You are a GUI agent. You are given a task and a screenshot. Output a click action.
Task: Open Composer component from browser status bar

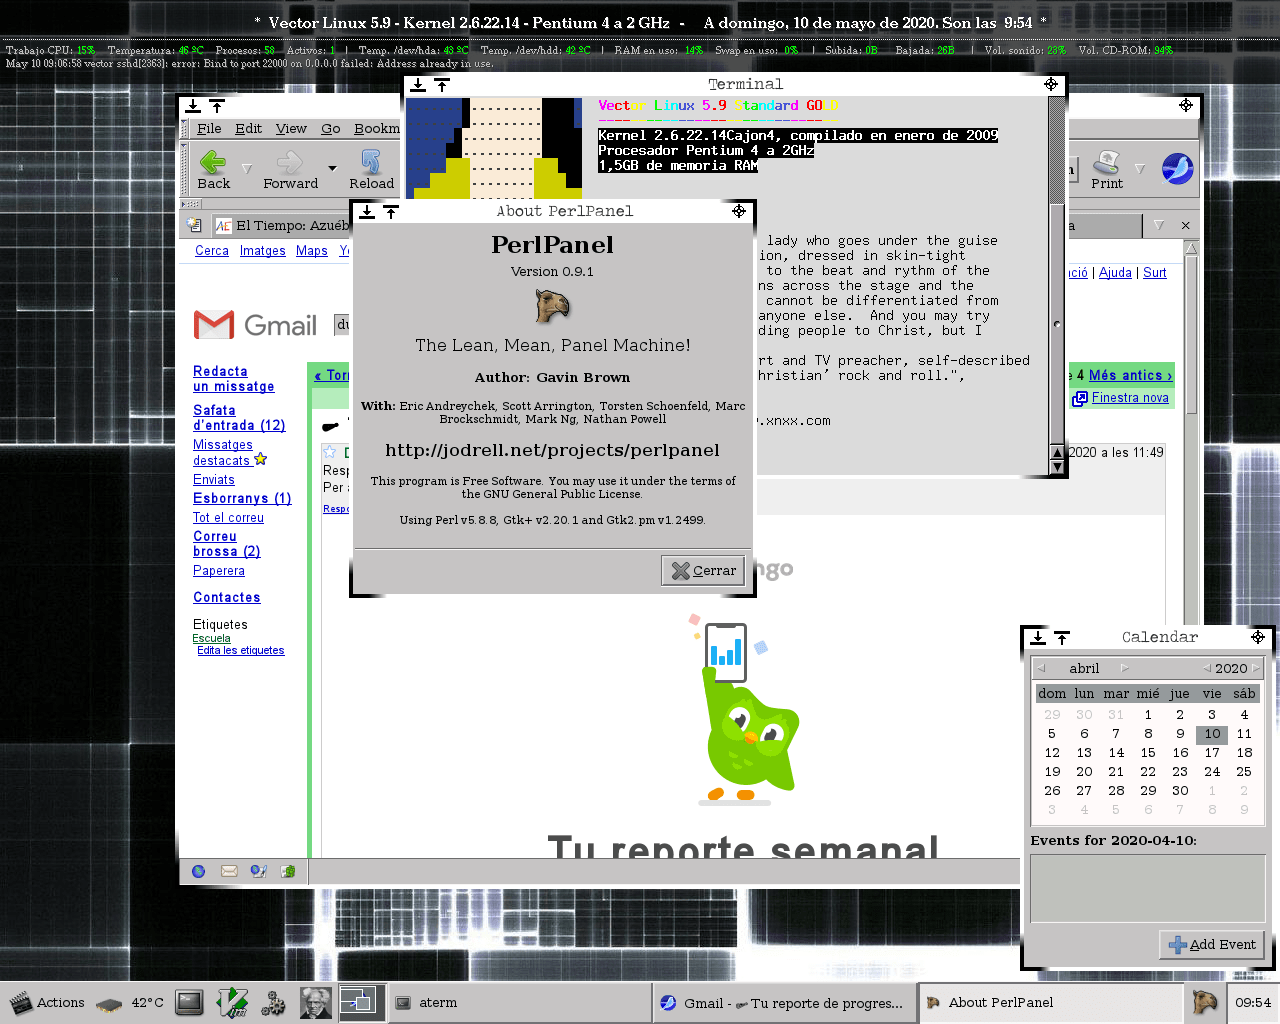click(x=258, y=871)
